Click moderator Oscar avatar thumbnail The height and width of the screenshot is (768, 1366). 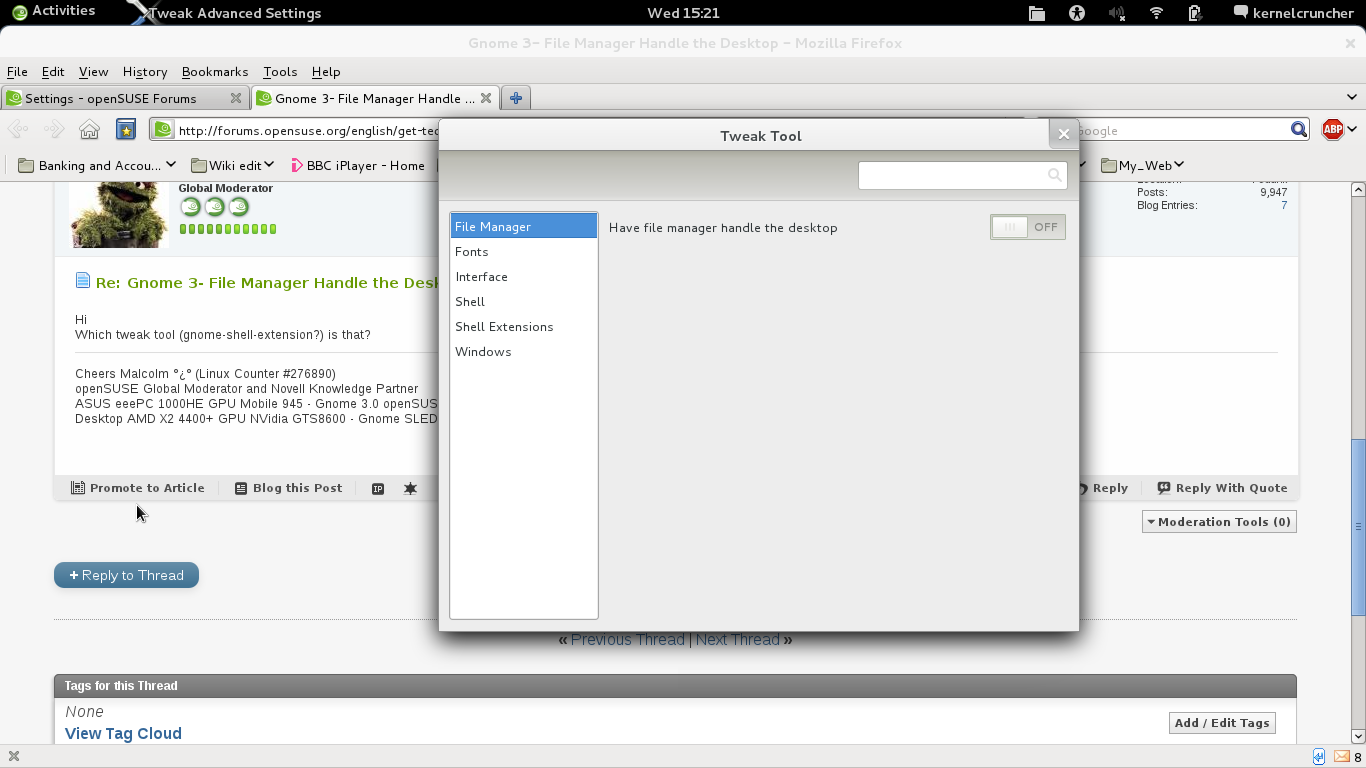(119, 214)
